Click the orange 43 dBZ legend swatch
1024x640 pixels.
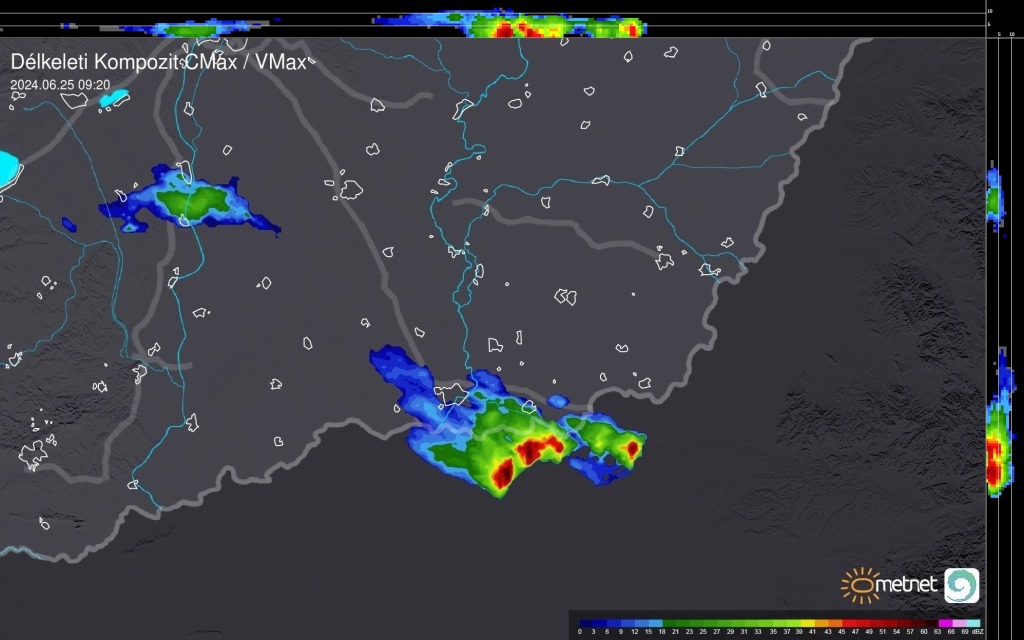836,622
